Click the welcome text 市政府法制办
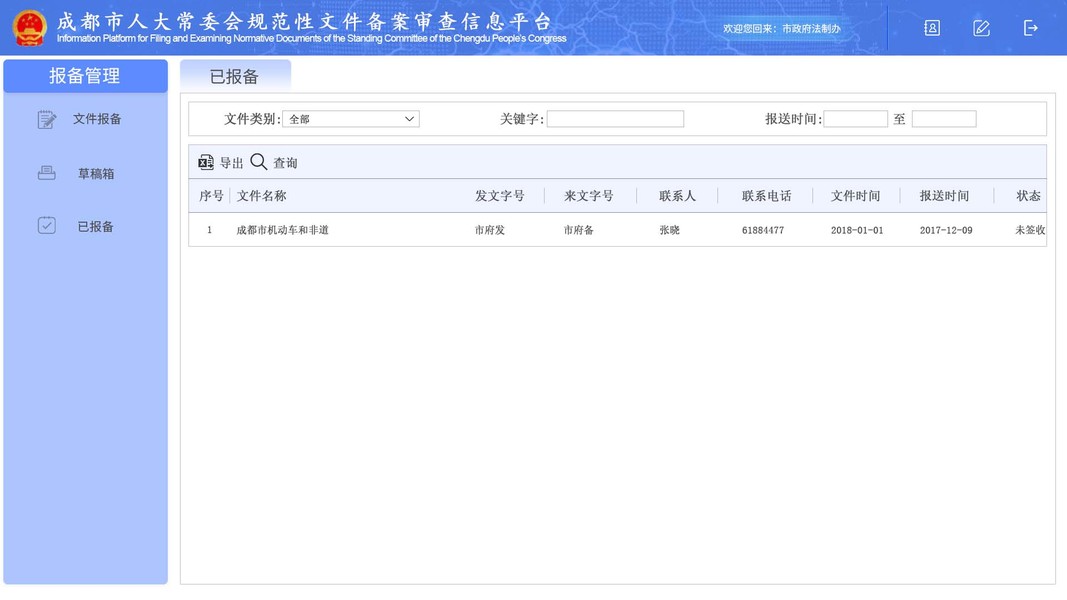Viewport: 1067px width, 600px height. pos(811,29)
